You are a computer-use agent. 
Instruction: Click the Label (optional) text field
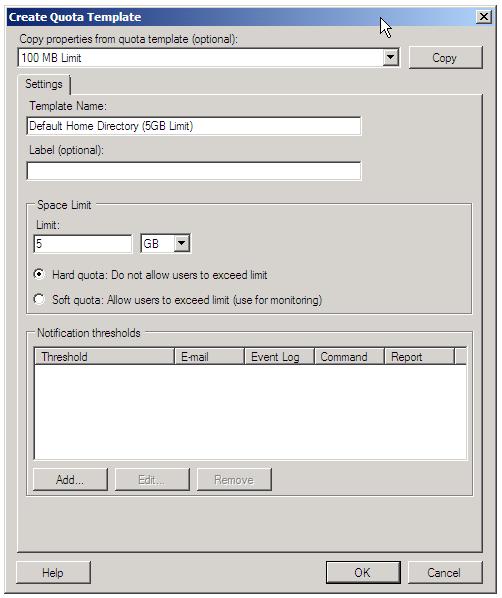pos(194,171)
